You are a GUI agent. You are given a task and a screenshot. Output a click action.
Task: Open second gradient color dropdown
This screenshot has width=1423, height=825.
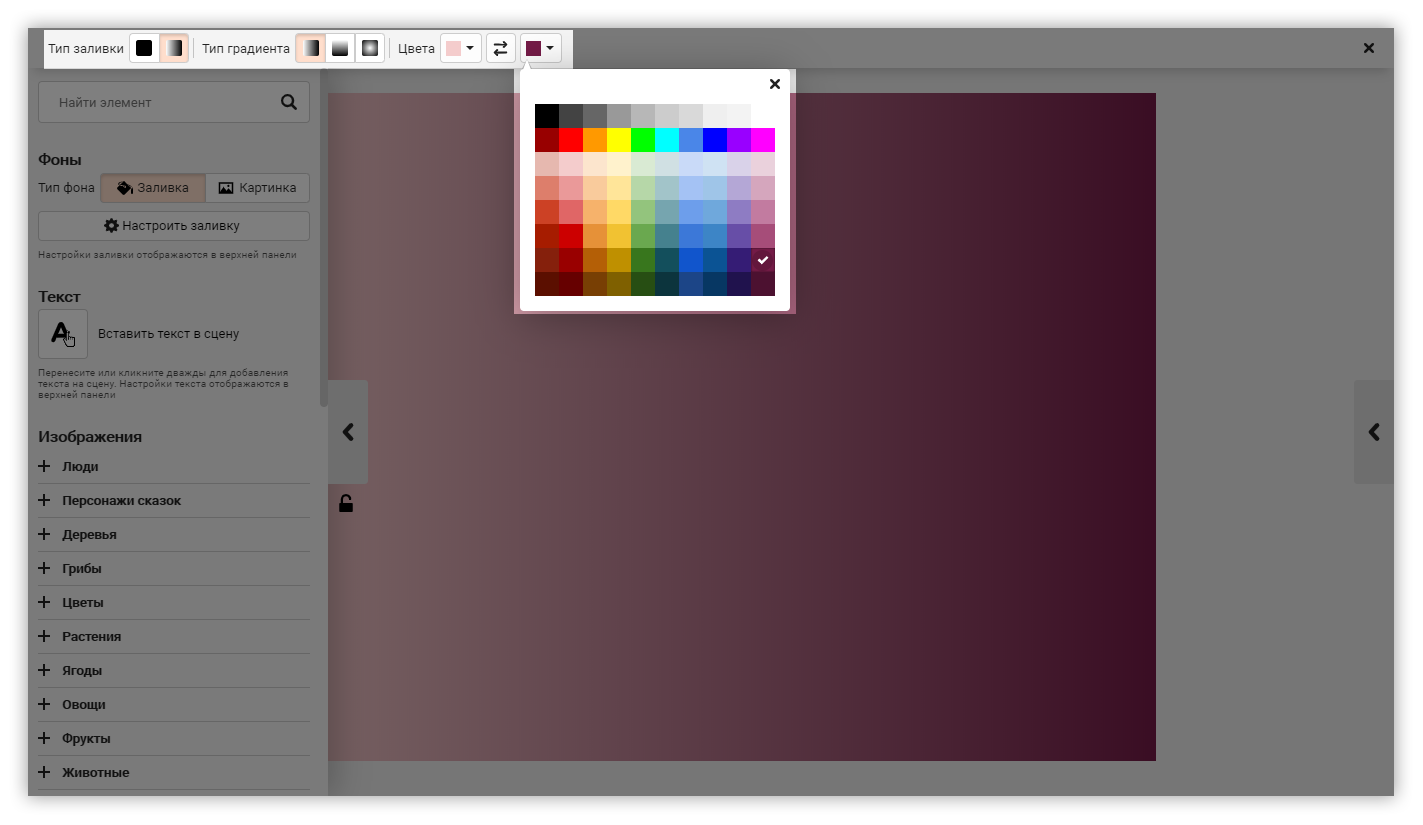(541, 48)
